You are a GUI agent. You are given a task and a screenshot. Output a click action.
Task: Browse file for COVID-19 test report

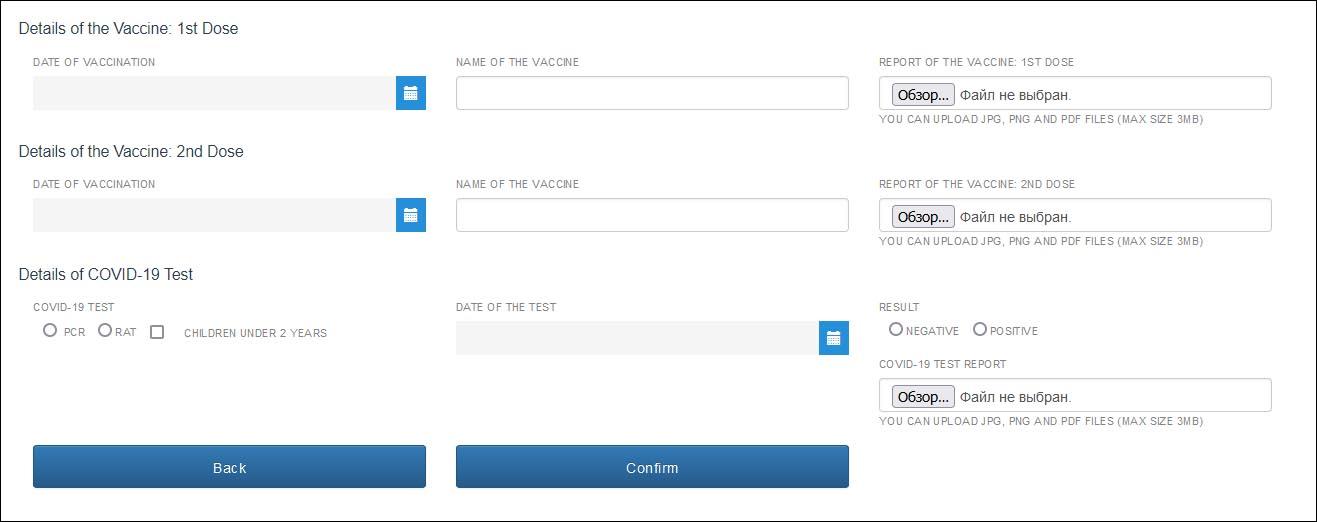coord(923,397)
